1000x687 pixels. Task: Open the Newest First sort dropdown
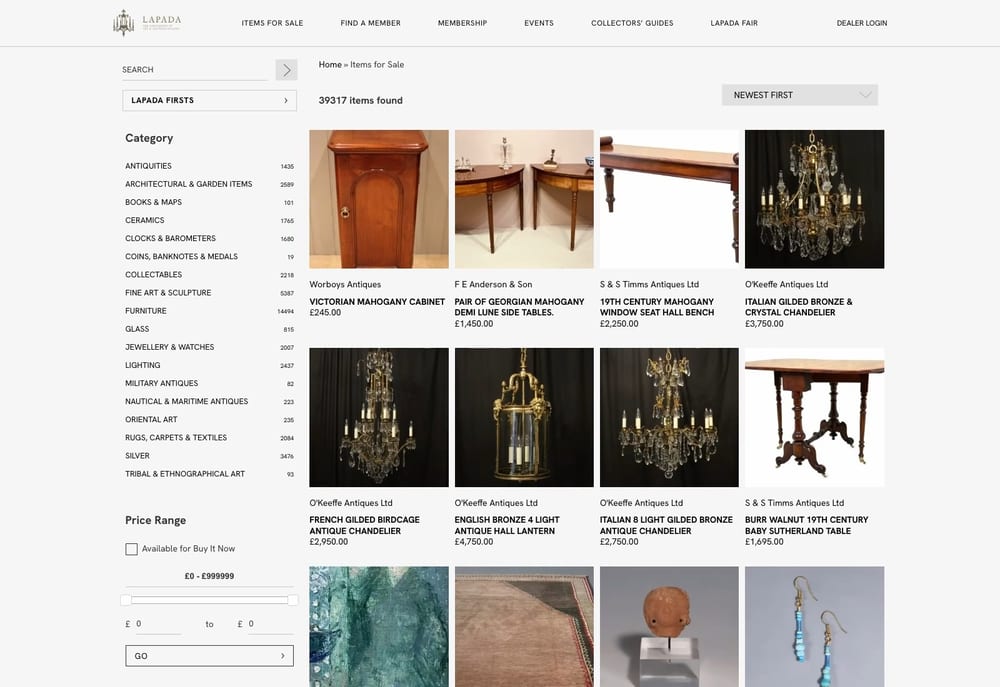coord(799,95)
